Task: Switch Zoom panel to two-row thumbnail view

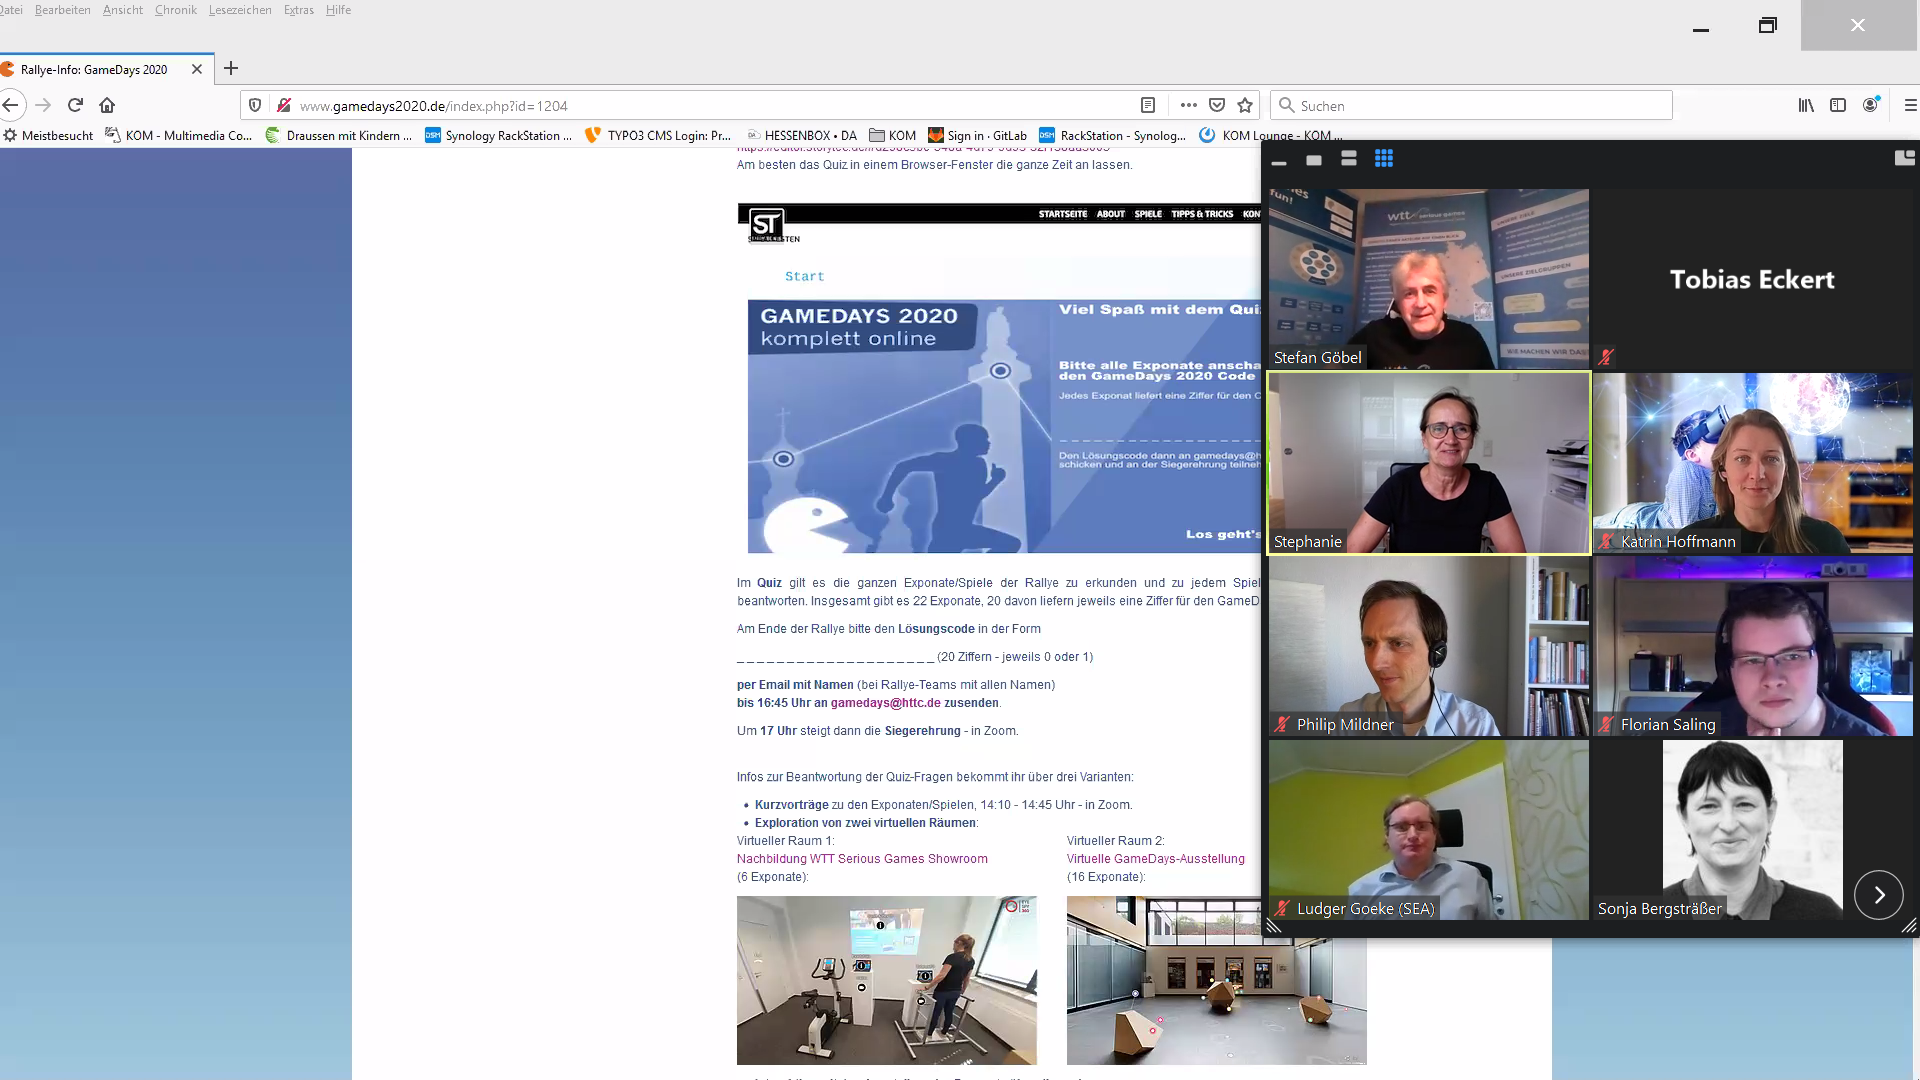Action: point(1349,159)
